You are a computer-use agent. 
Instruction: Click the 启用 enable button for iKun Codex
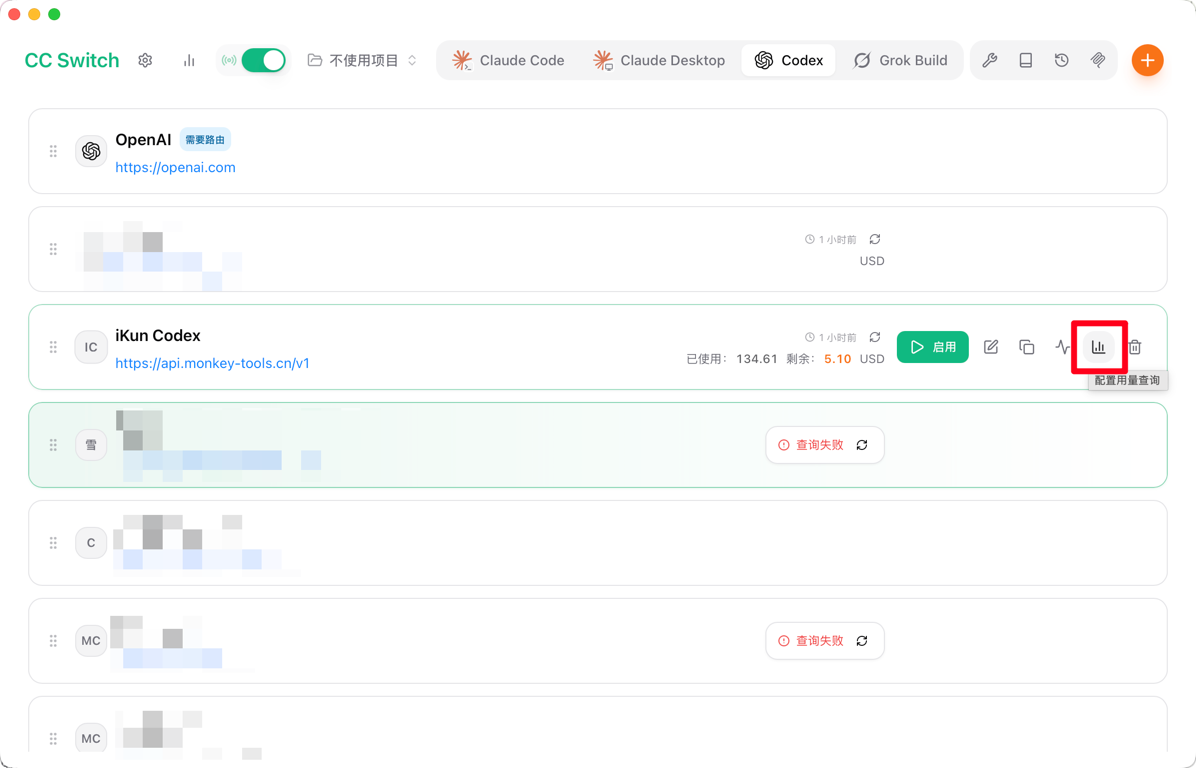pos(933,347)
